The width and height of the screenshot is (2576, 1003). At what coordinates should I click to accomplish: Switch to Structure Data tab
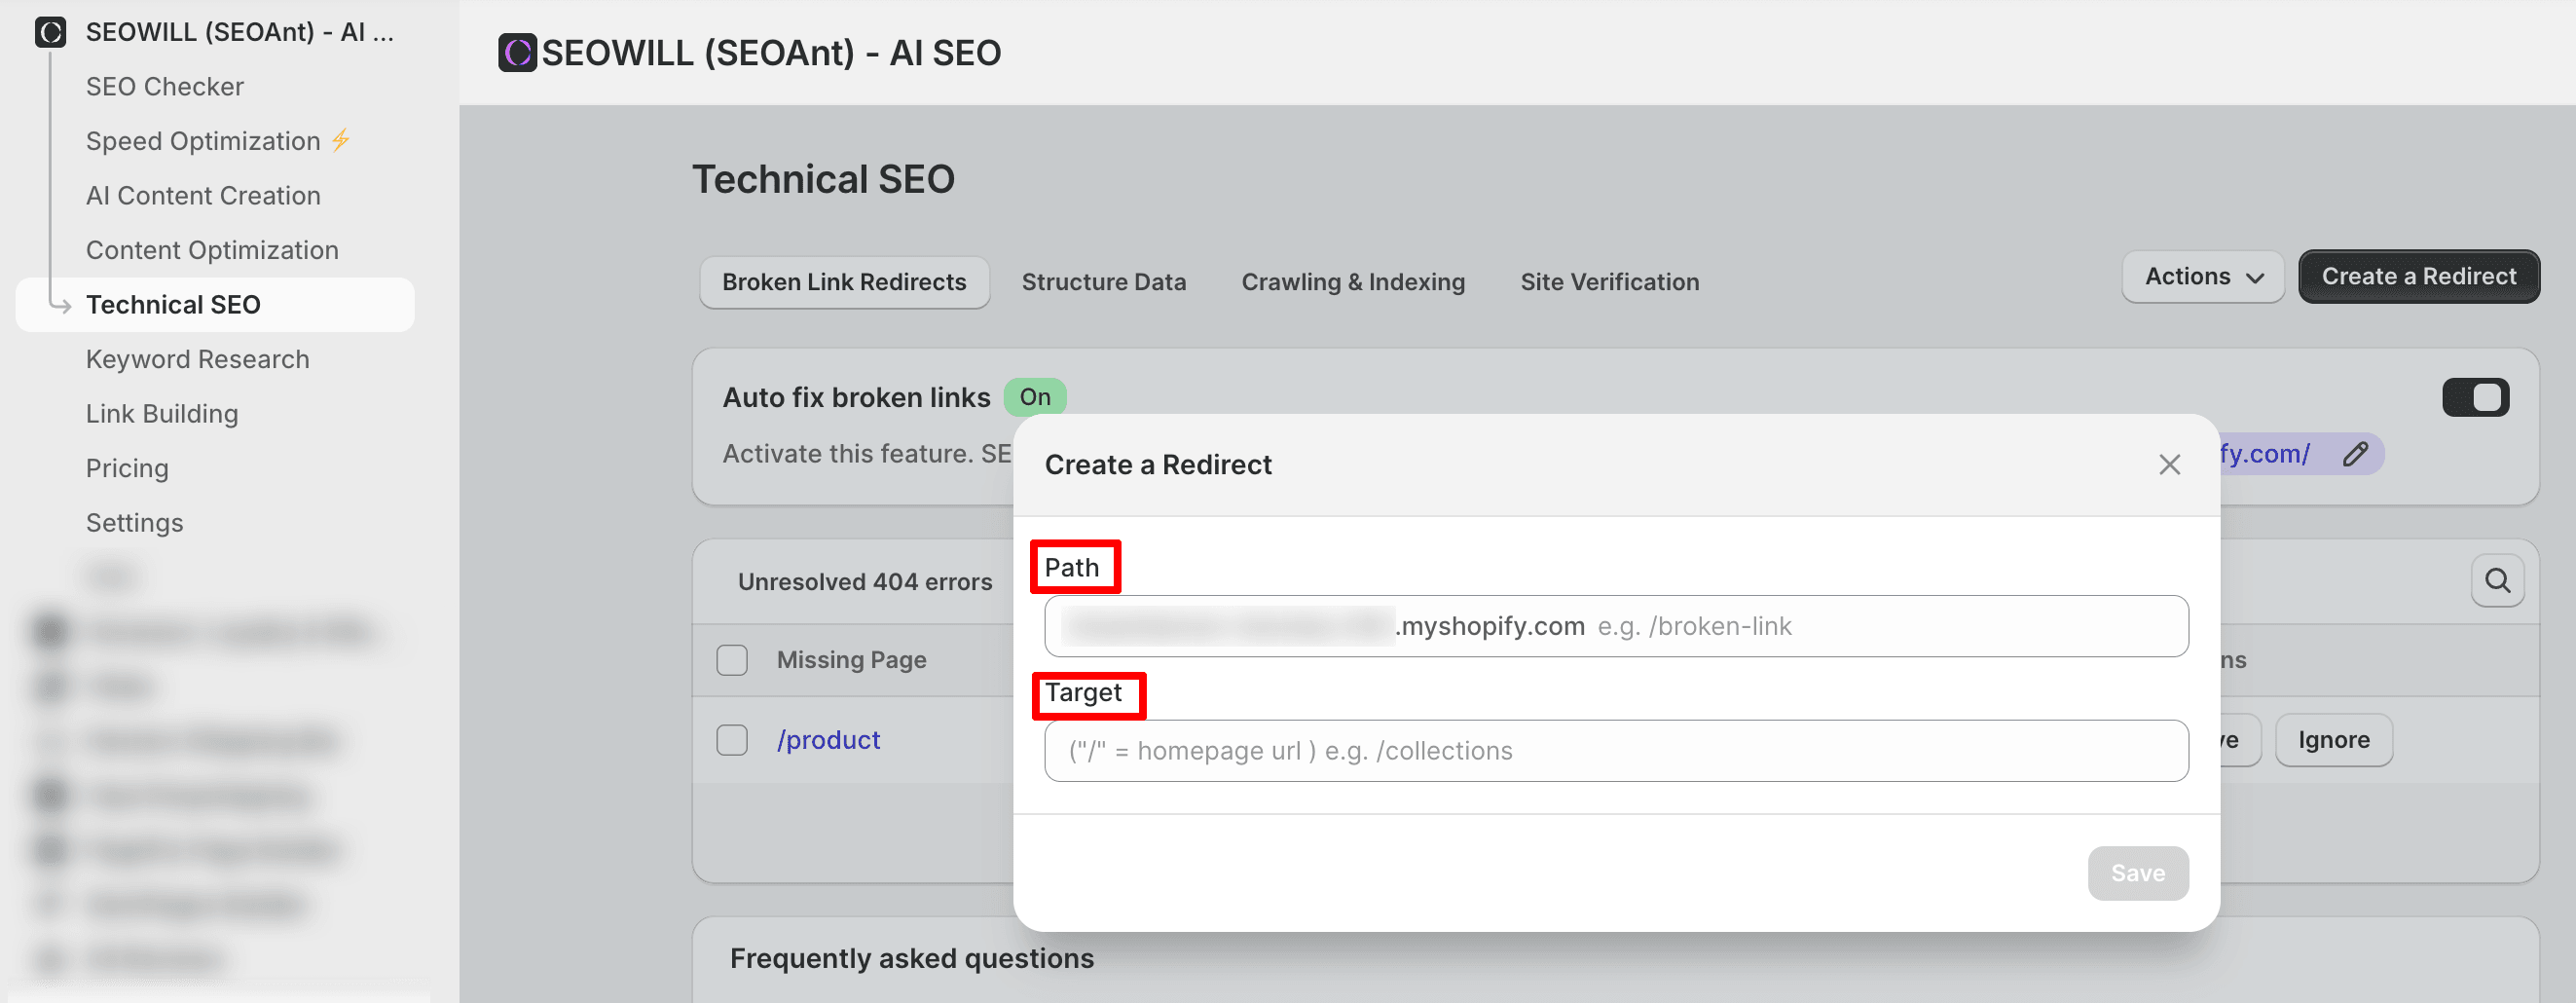[x=1103, y=282]
